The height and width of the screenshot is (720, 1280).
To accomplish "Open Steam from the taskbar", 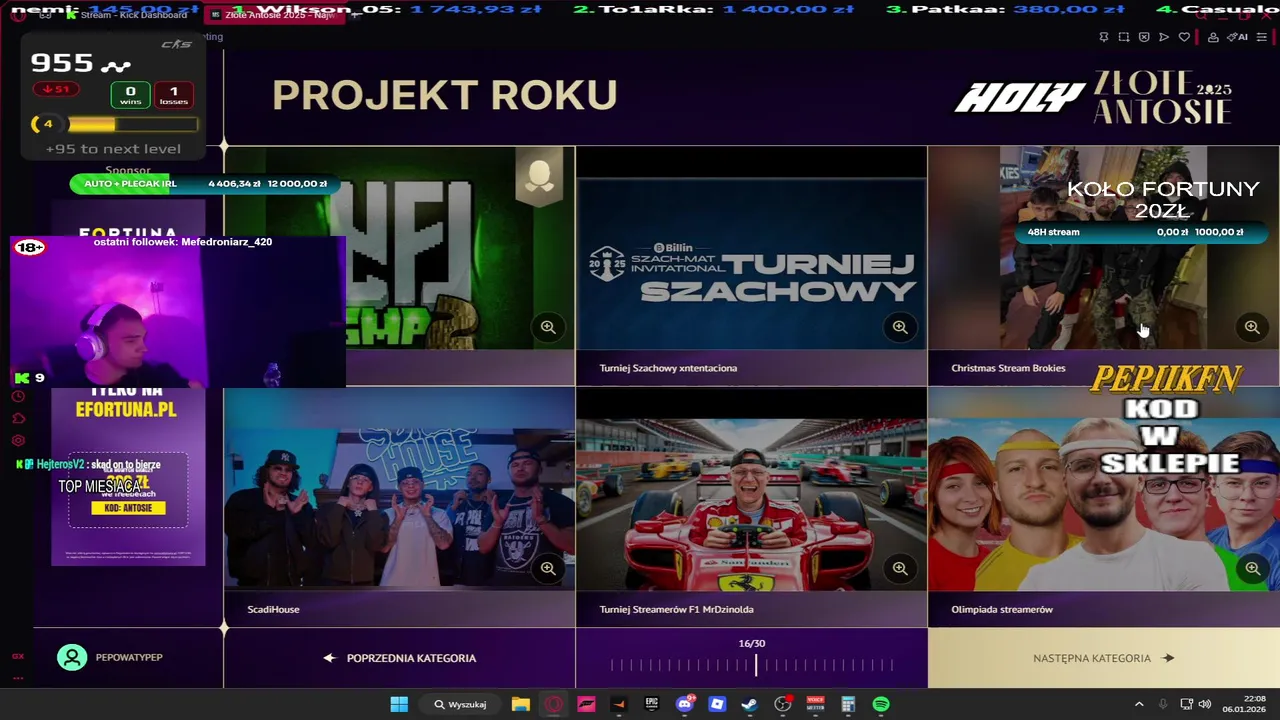I will pyautogui.click(x=750, y=704).
